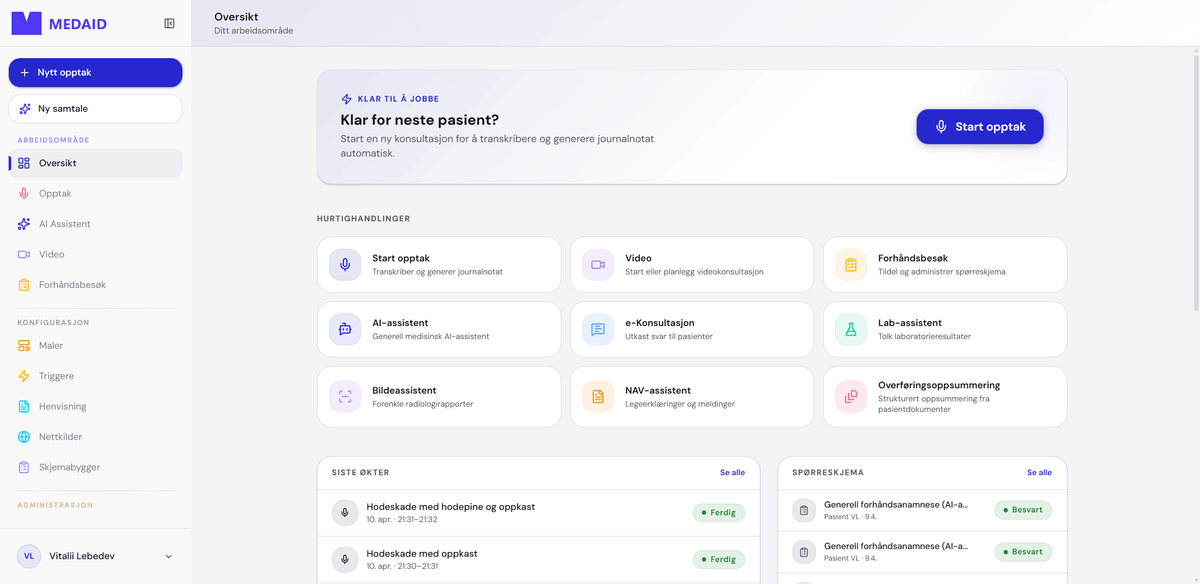Open session Hodeskade med hodepine og oppkast
The width and height of the screenshot is (1200, 584).
[x=538, y=513]
